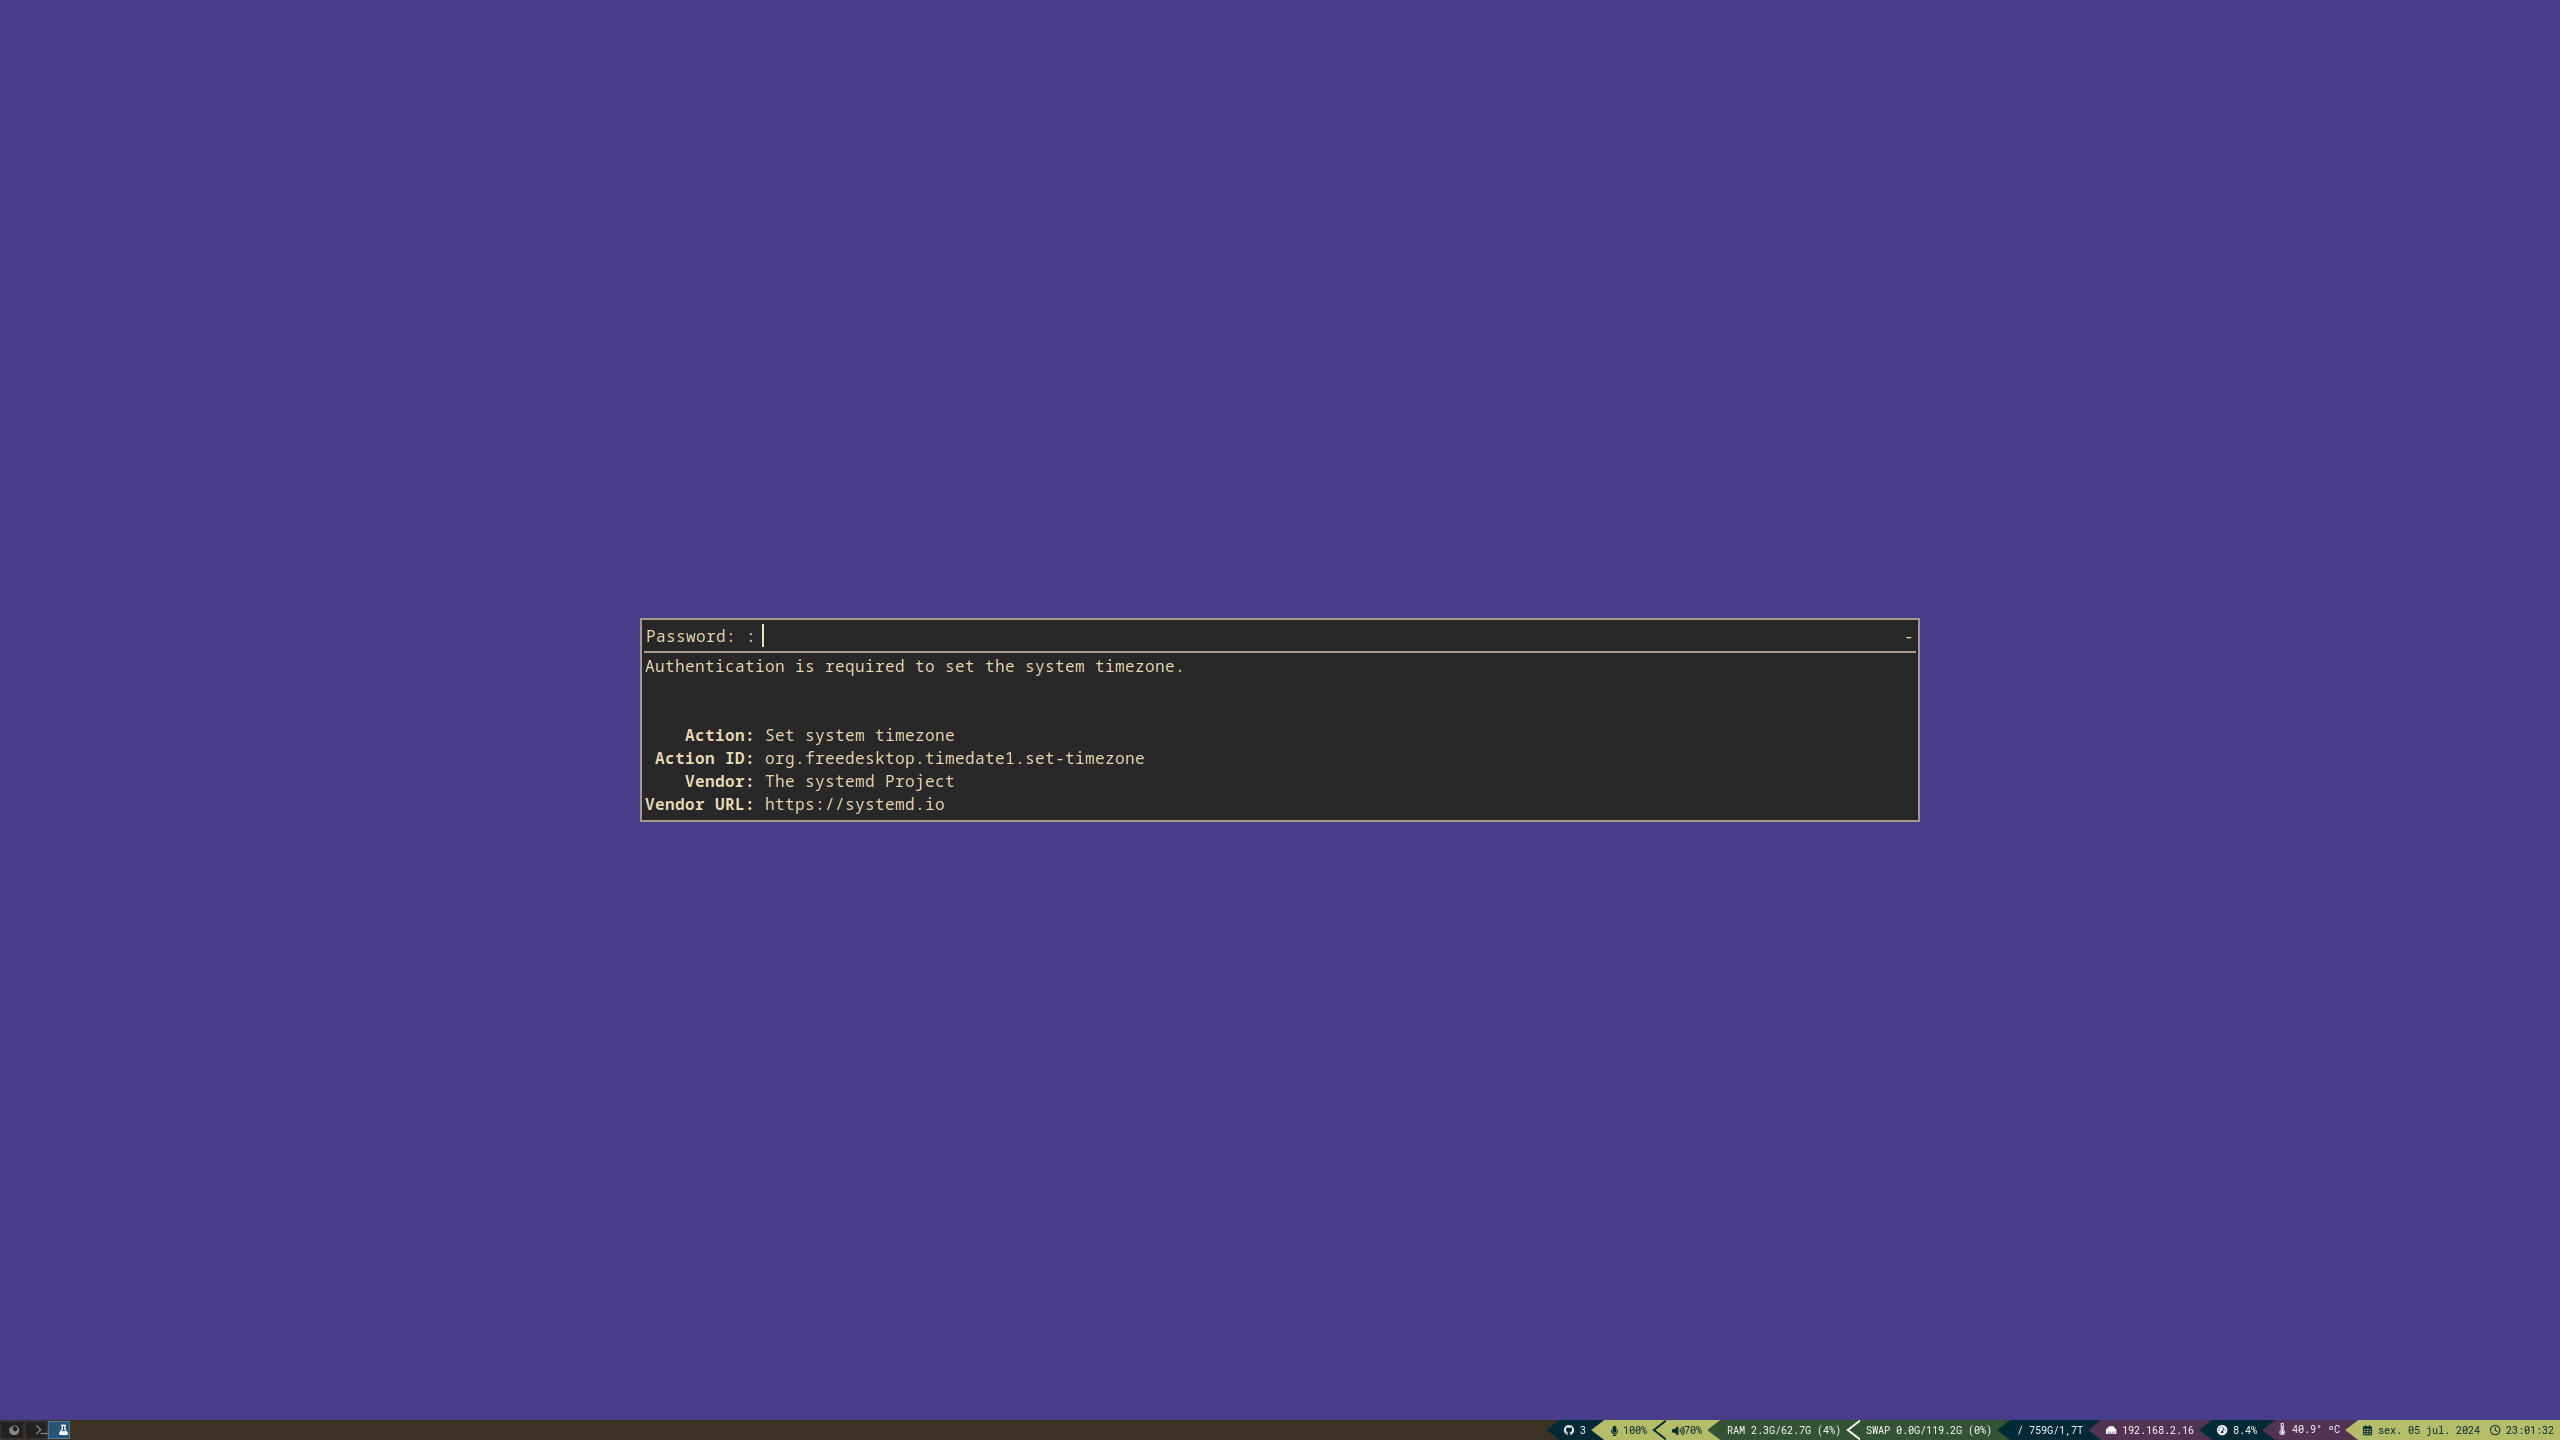Open the Firefox workspace icon in bar
This screenshot has height=1440, width=2560.
(13, 1430)
